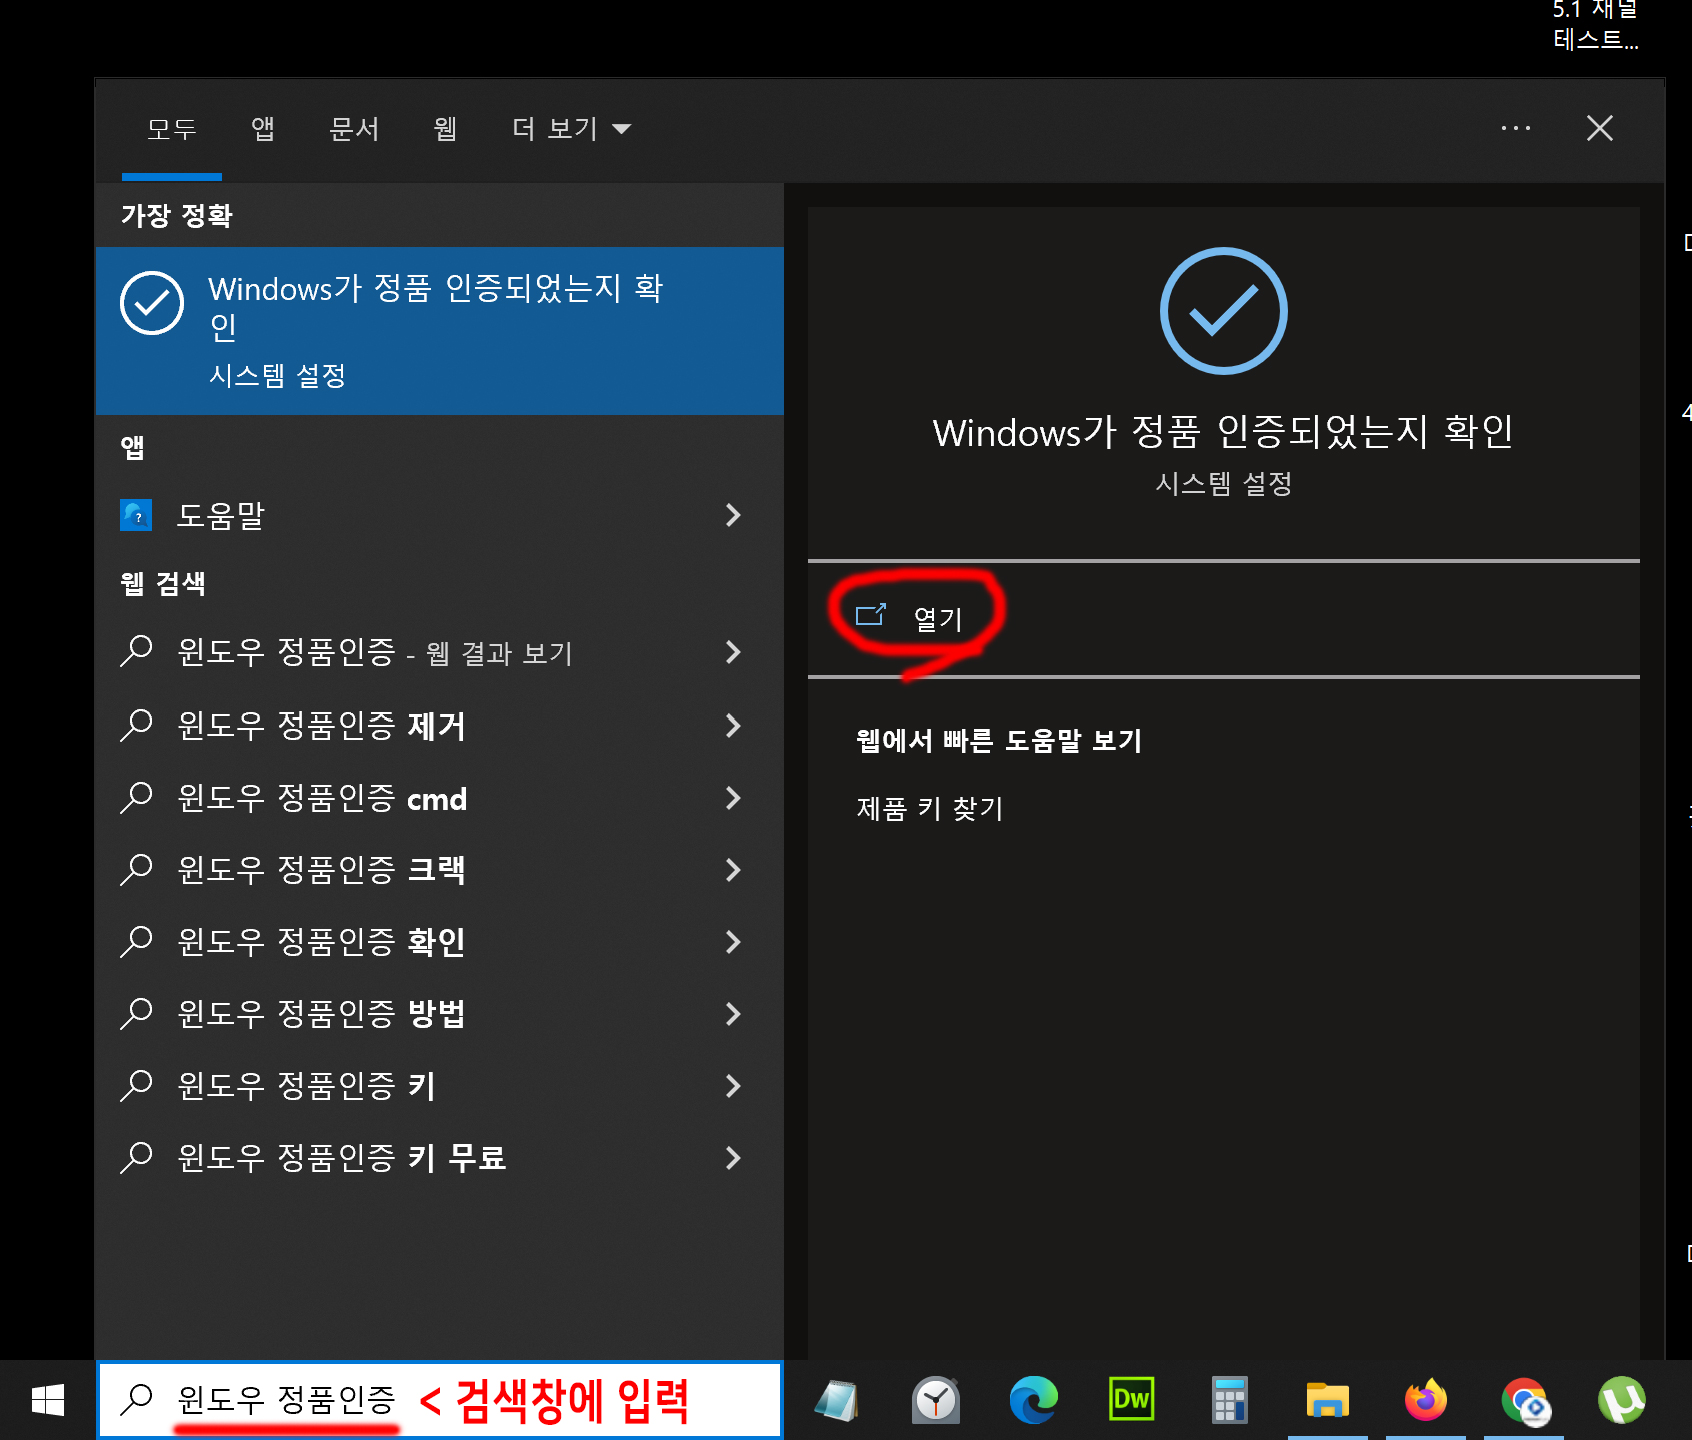Click the 도움말 app result text
The width and height of the screenshot is (1692, 1440).
[x=220, y=515]
